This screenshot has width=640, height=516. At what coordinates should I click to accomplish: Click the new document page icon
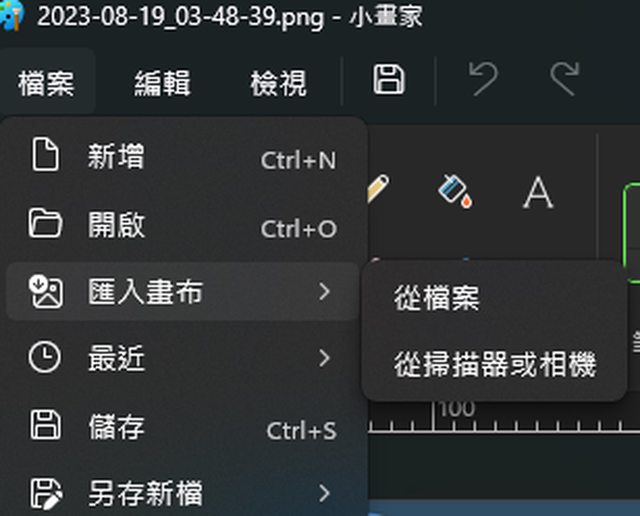[45, 154]
